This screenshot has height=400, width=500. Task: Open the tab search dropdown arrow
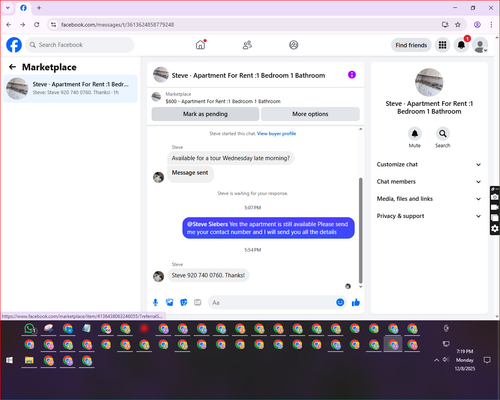[8, 8]
